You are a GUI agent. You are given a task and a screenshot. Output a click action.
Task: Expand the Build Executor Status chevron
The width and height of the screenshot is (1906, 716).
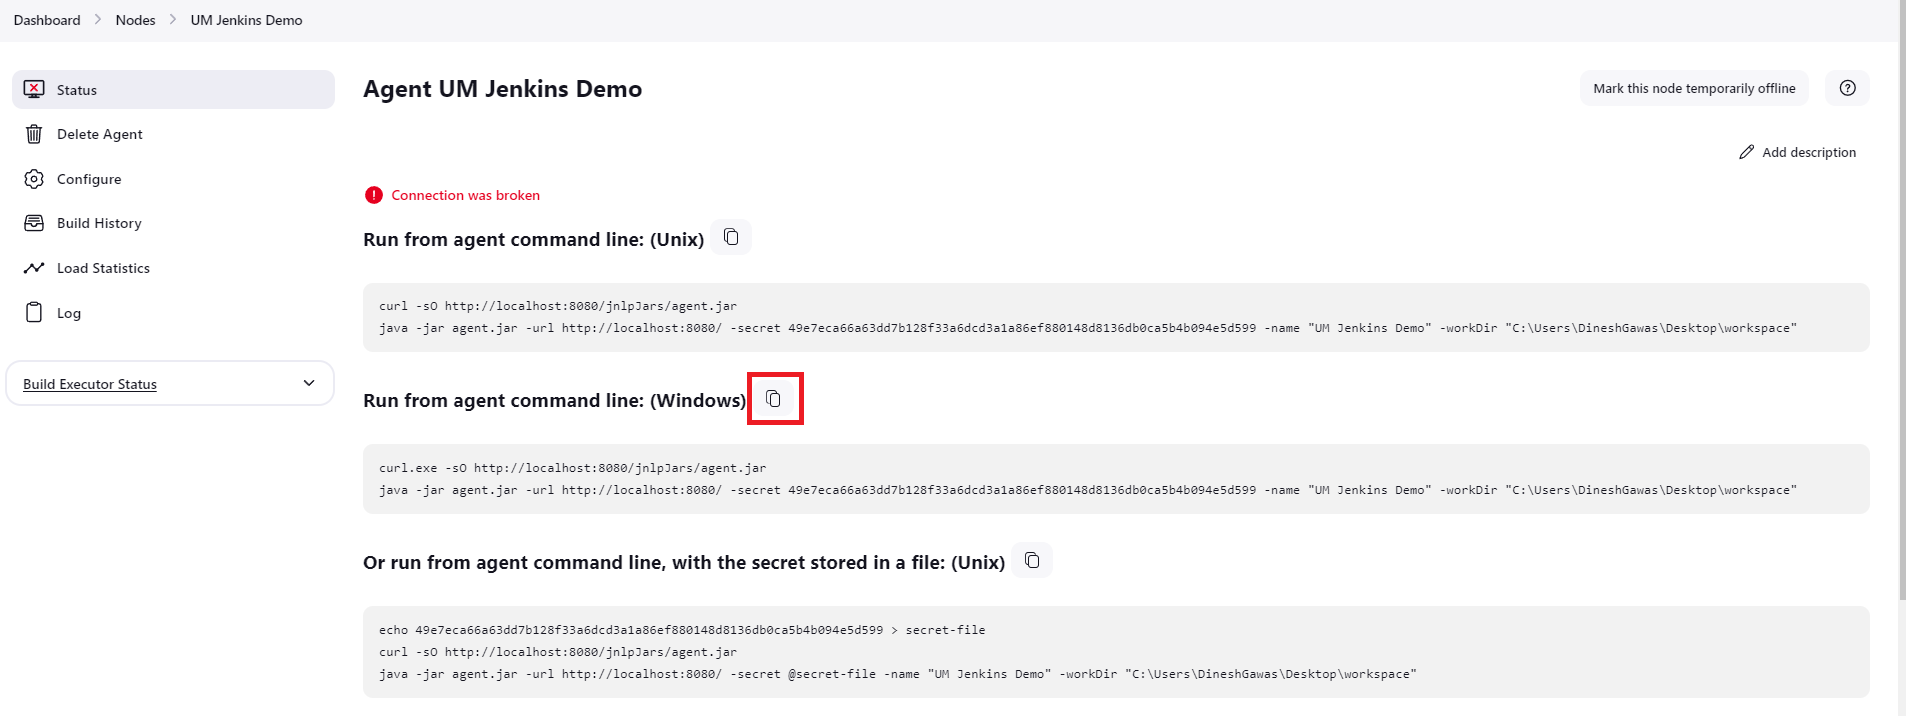(x=309, y=383)
